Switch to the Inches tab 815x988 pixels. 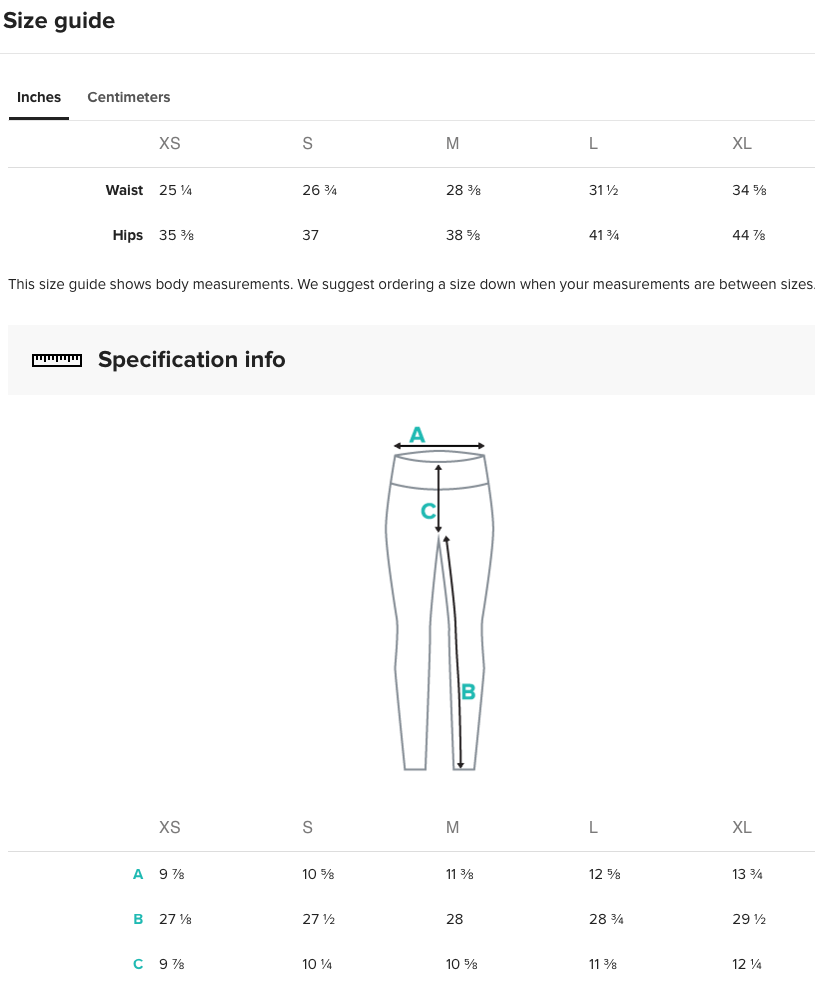38,97
